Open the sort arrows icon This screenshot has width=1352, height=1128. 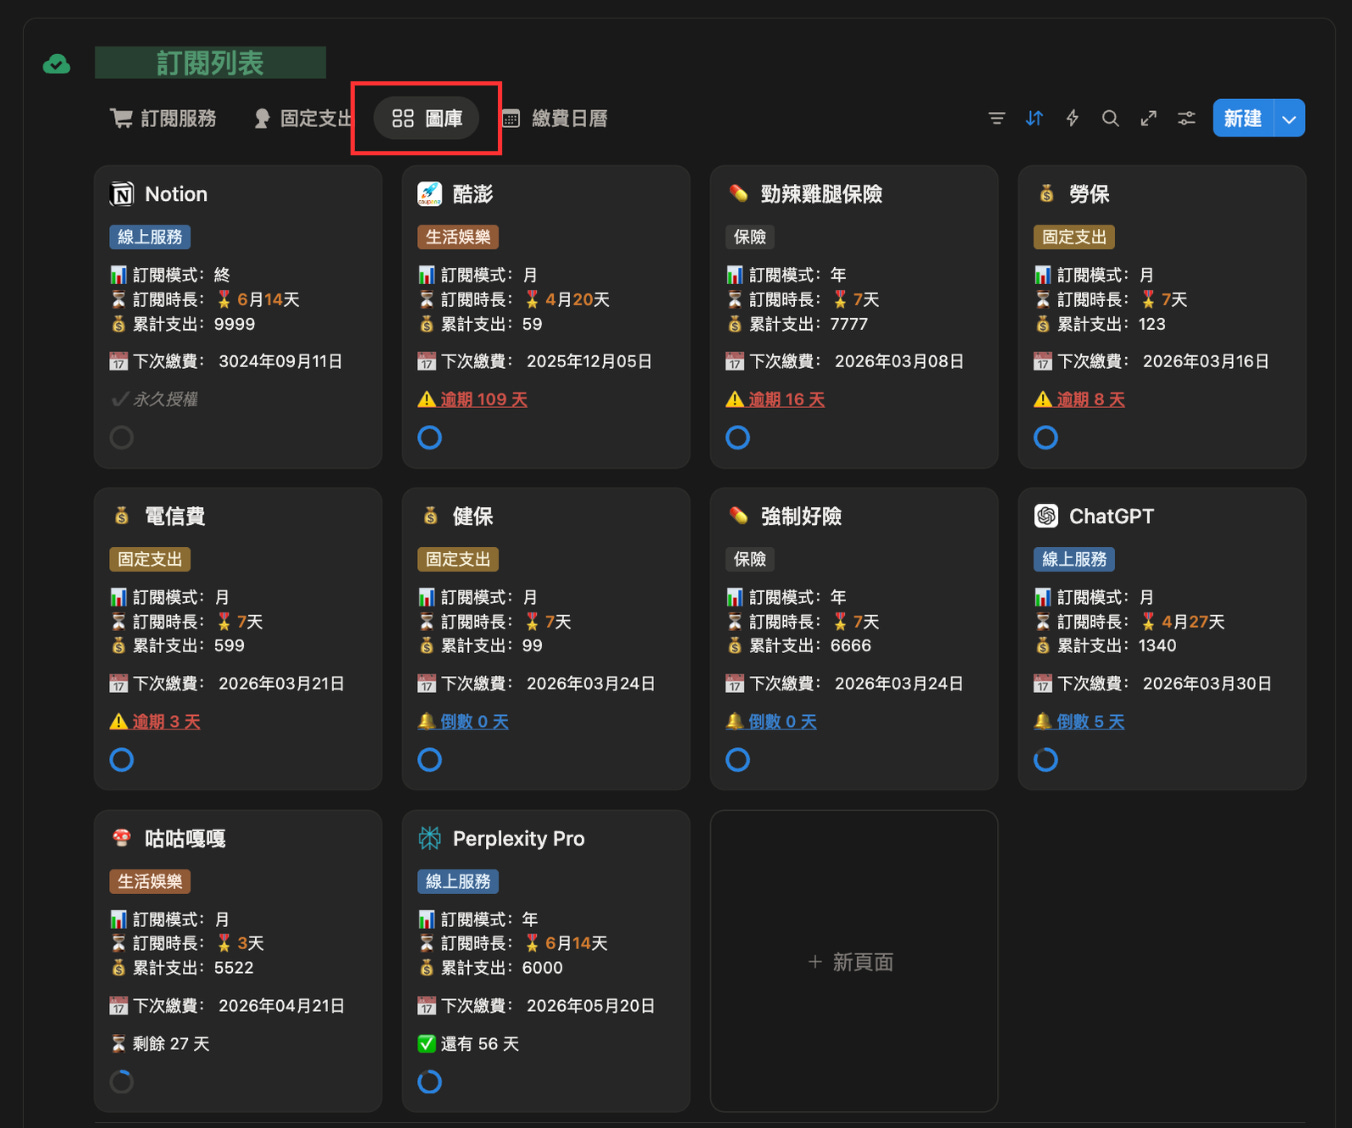coord(1035,118)
